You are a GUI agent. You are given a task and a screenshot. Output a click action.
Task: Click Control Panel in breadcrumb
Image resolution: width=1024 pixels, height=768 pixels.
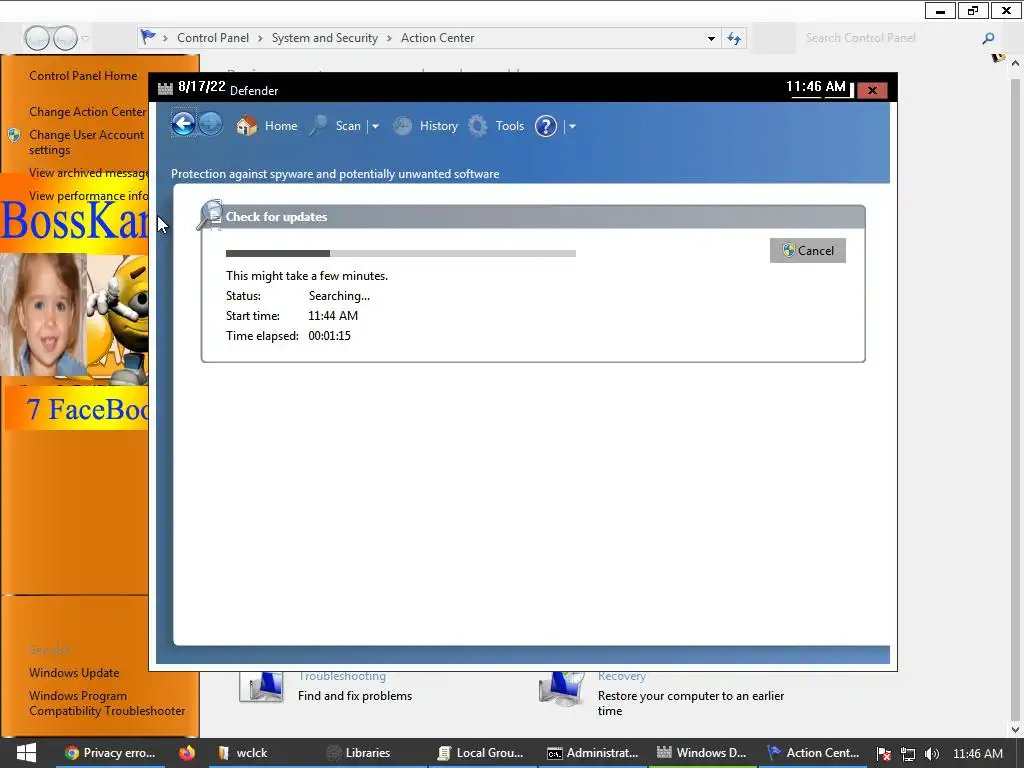213,38
